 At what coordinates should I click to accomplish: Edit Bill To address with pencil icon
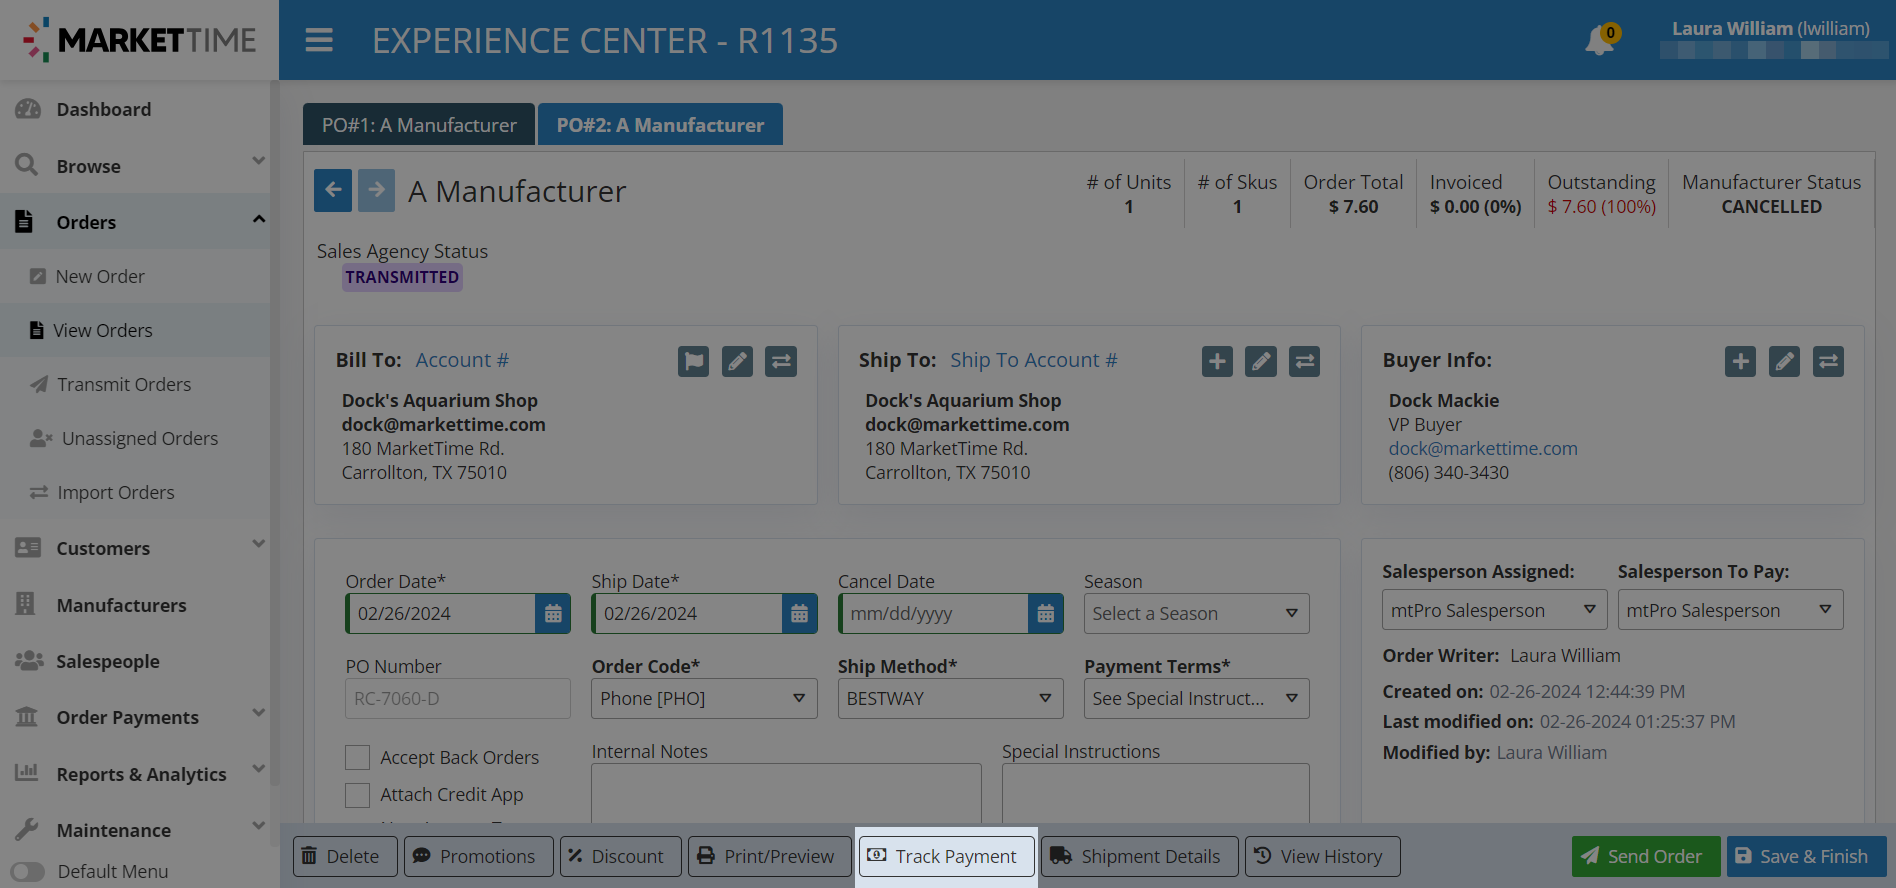coord(737,361)
